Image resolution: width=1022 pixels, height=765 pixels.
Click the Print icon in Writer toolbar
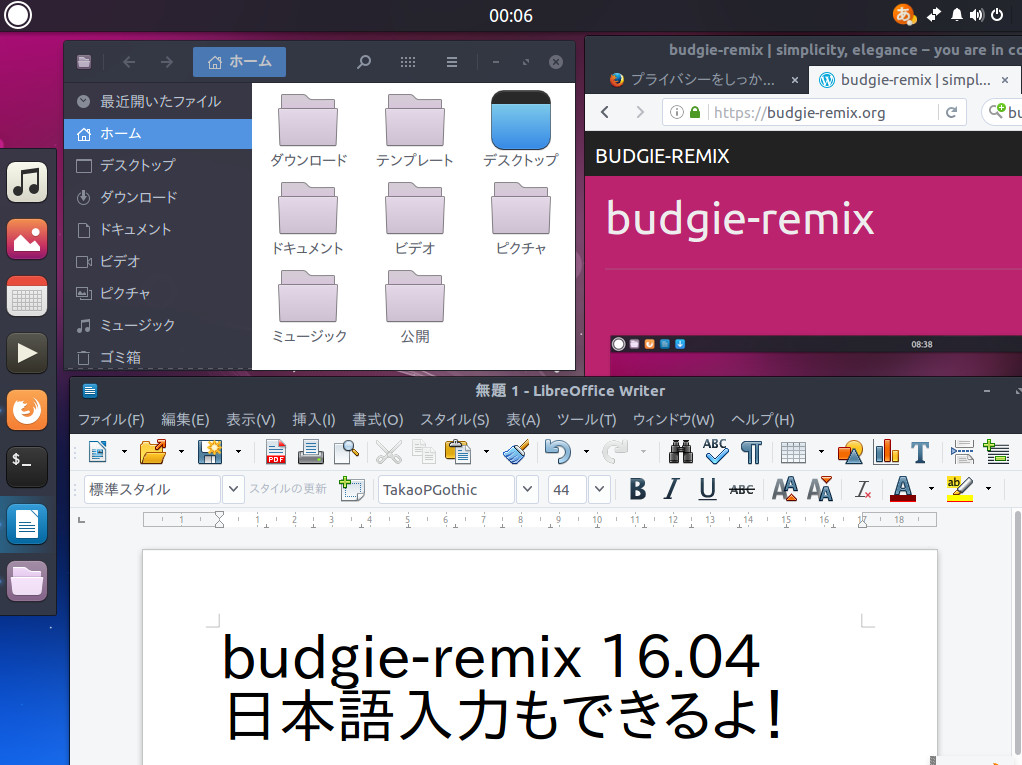310,452
